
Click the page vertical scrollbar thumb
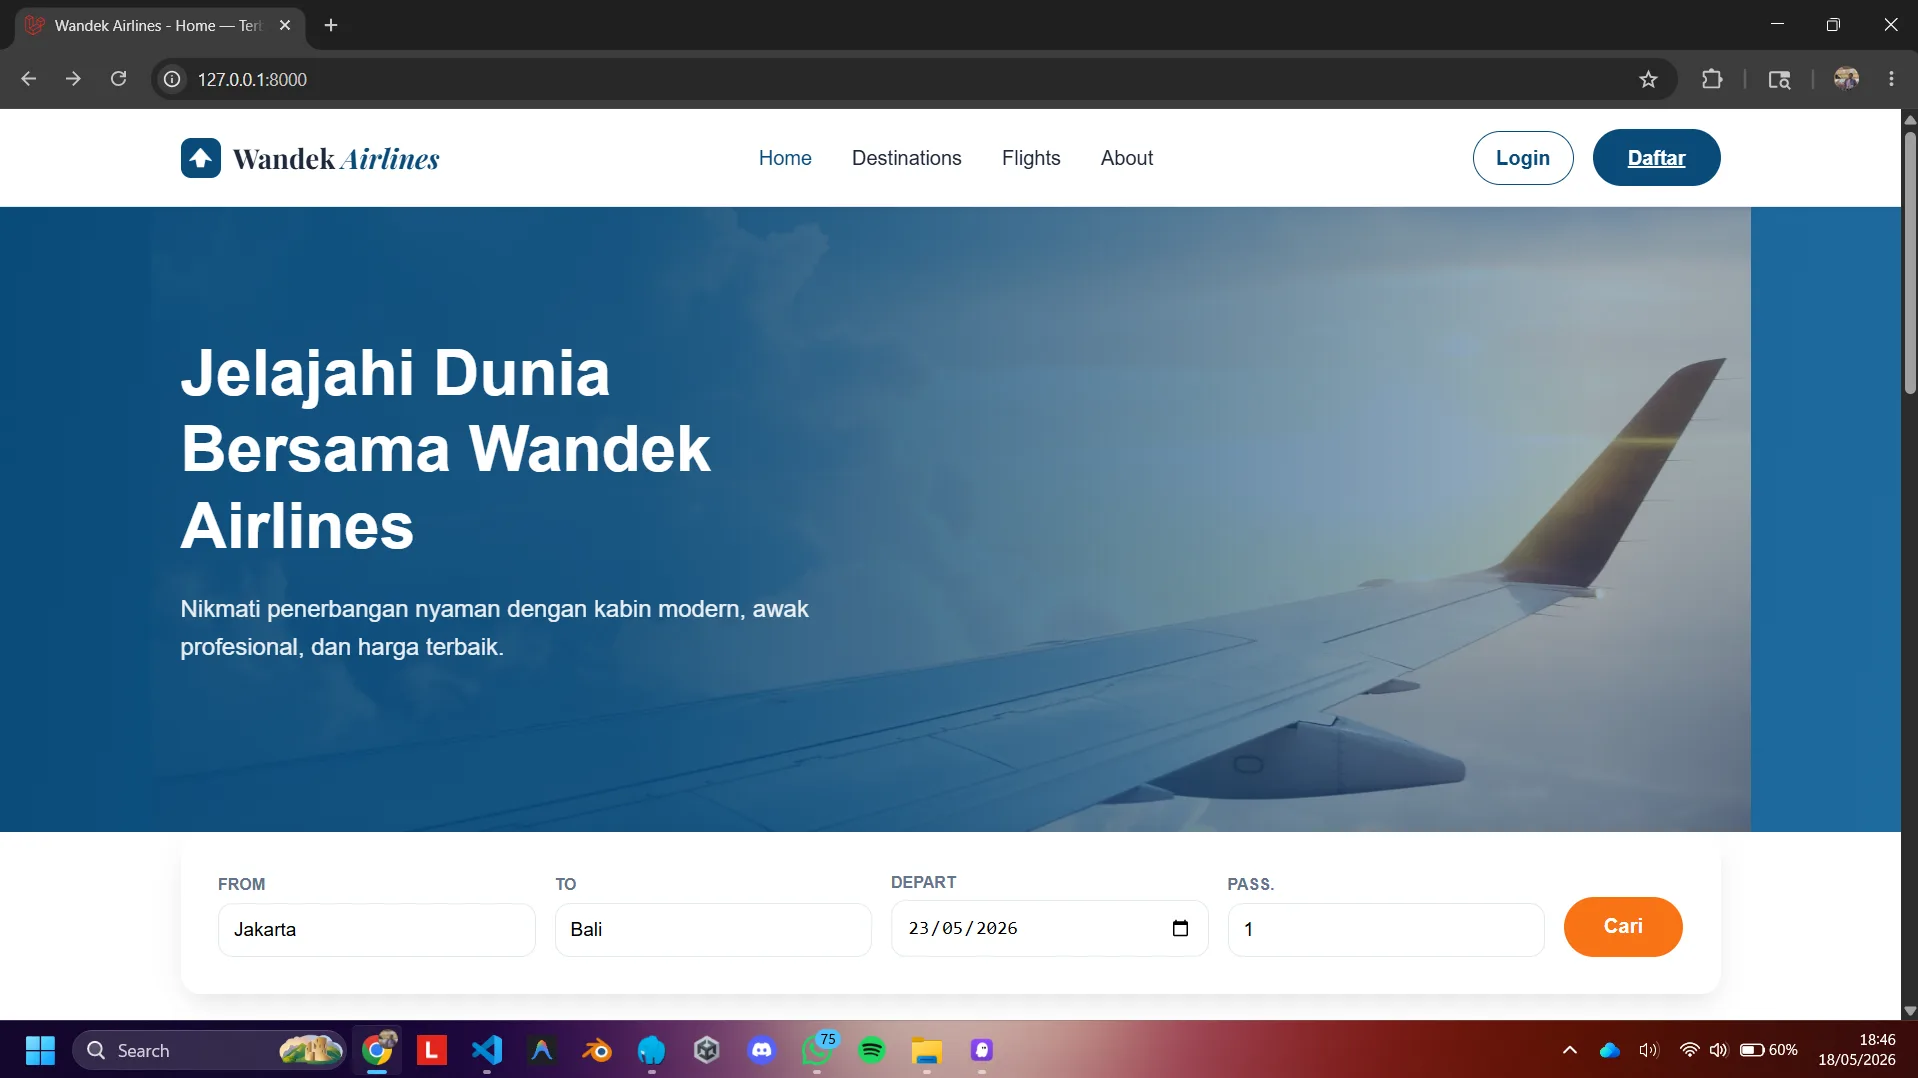pyautogui.click(x=1910, y=262)
